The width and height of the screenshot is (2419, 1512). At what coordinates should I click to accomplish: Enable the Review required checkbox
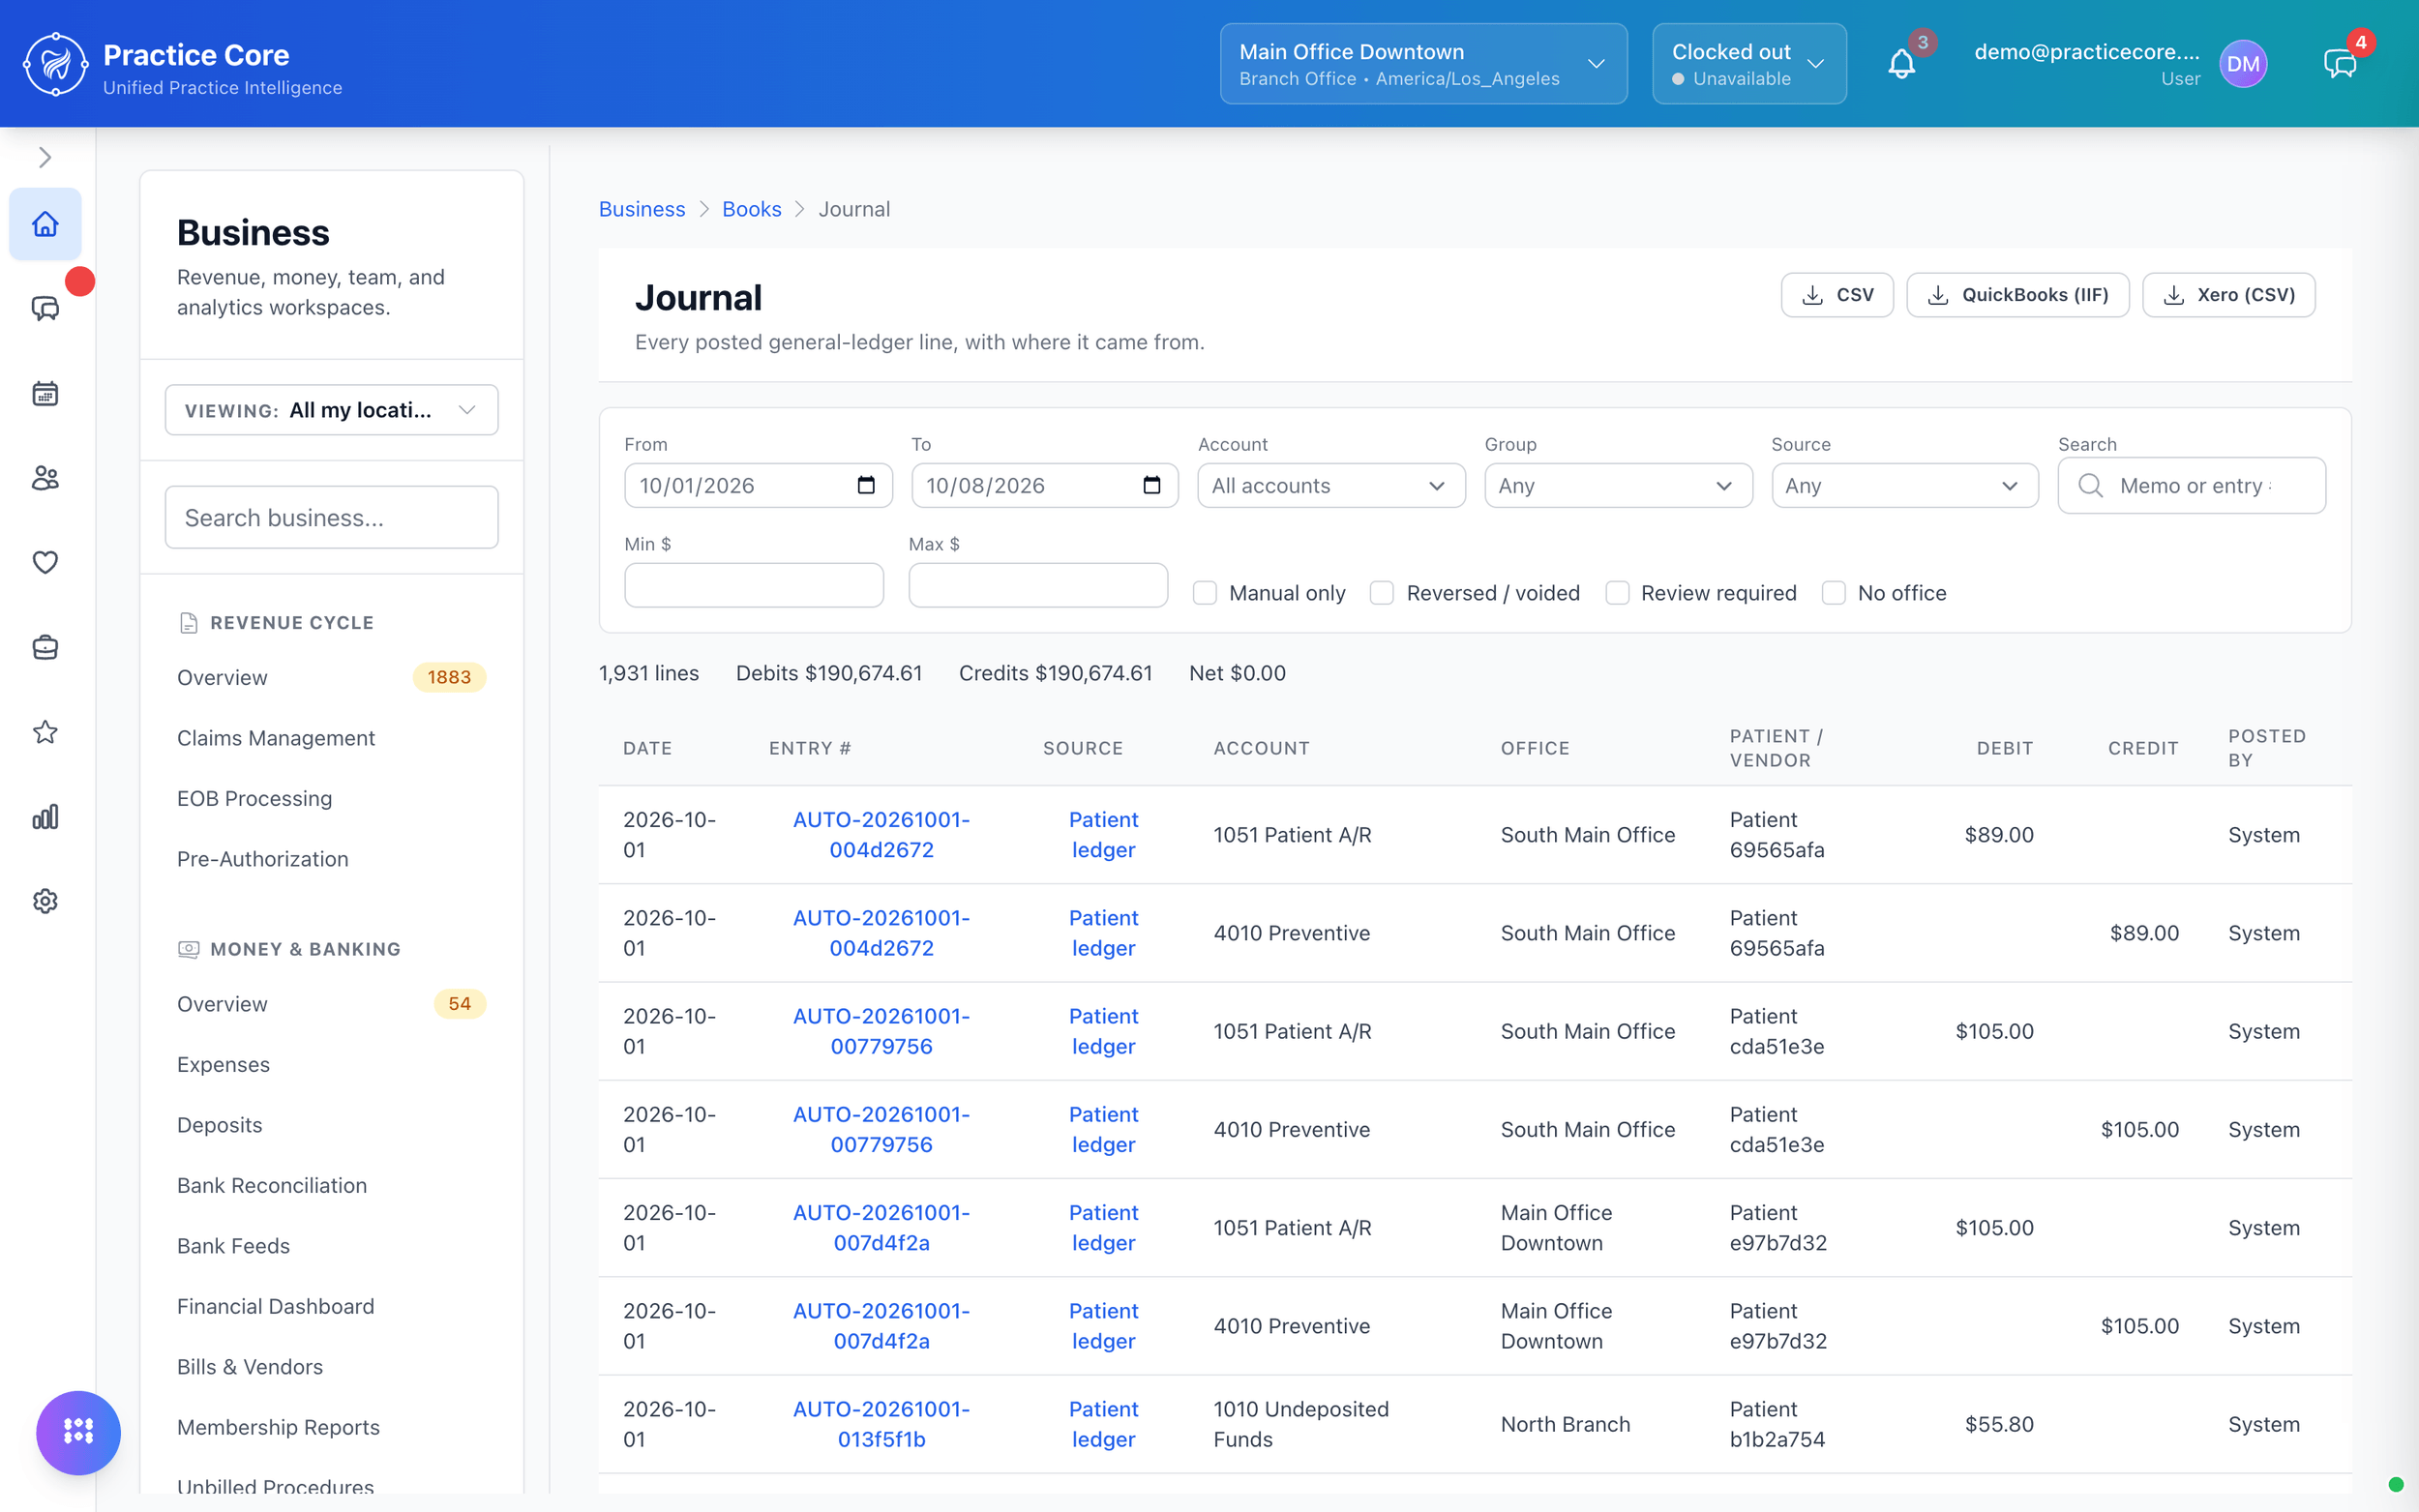[1617, 593]
